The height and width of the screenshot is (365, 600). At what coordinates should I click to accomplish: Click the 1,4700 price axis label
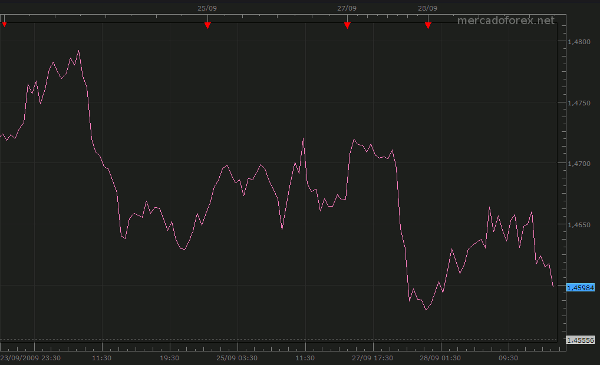(x=579, y=164)
